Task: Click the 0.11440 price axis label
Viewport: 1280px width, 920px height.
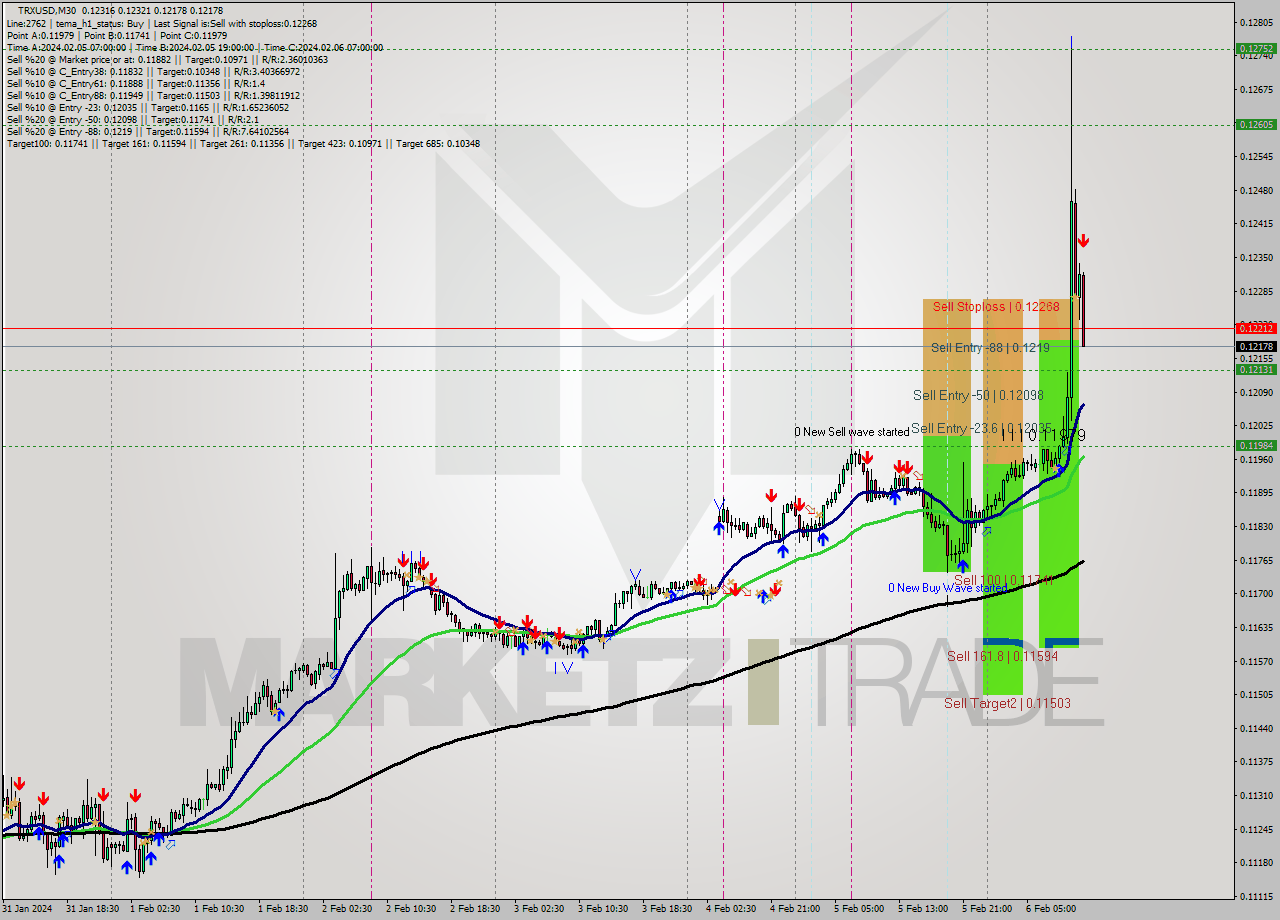Action: coord(1256,728)
